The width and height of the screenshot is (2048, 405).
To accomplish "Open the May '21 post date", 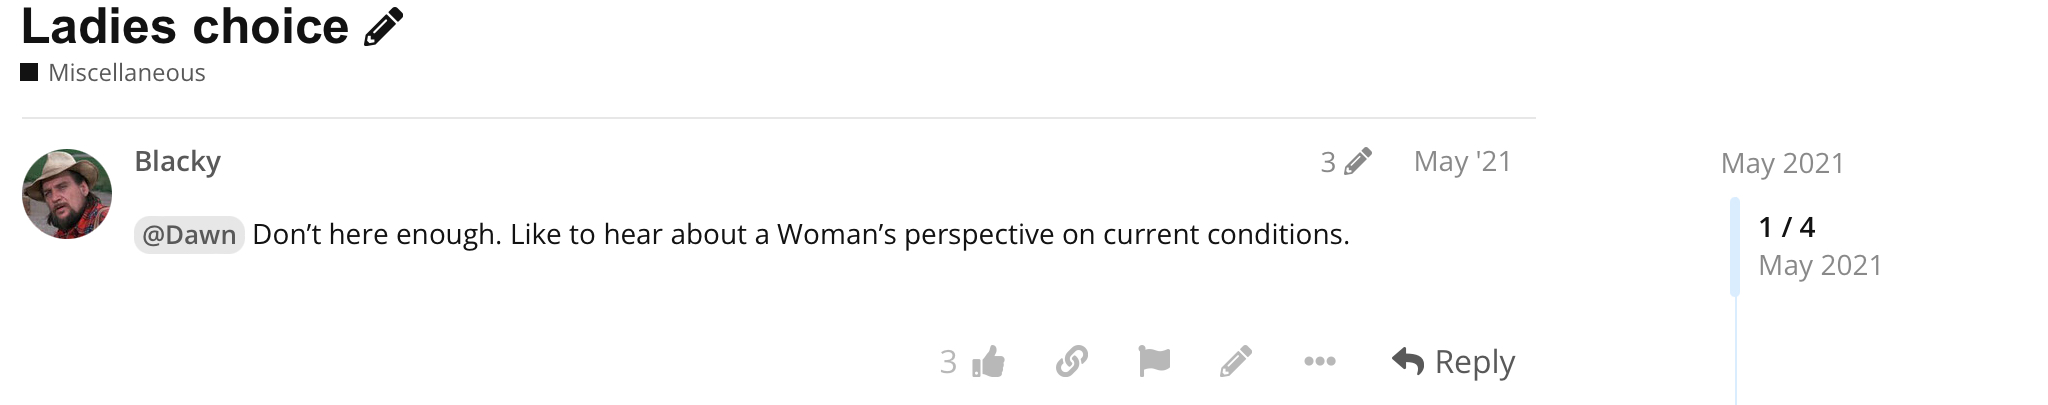I will [1462, 161].
